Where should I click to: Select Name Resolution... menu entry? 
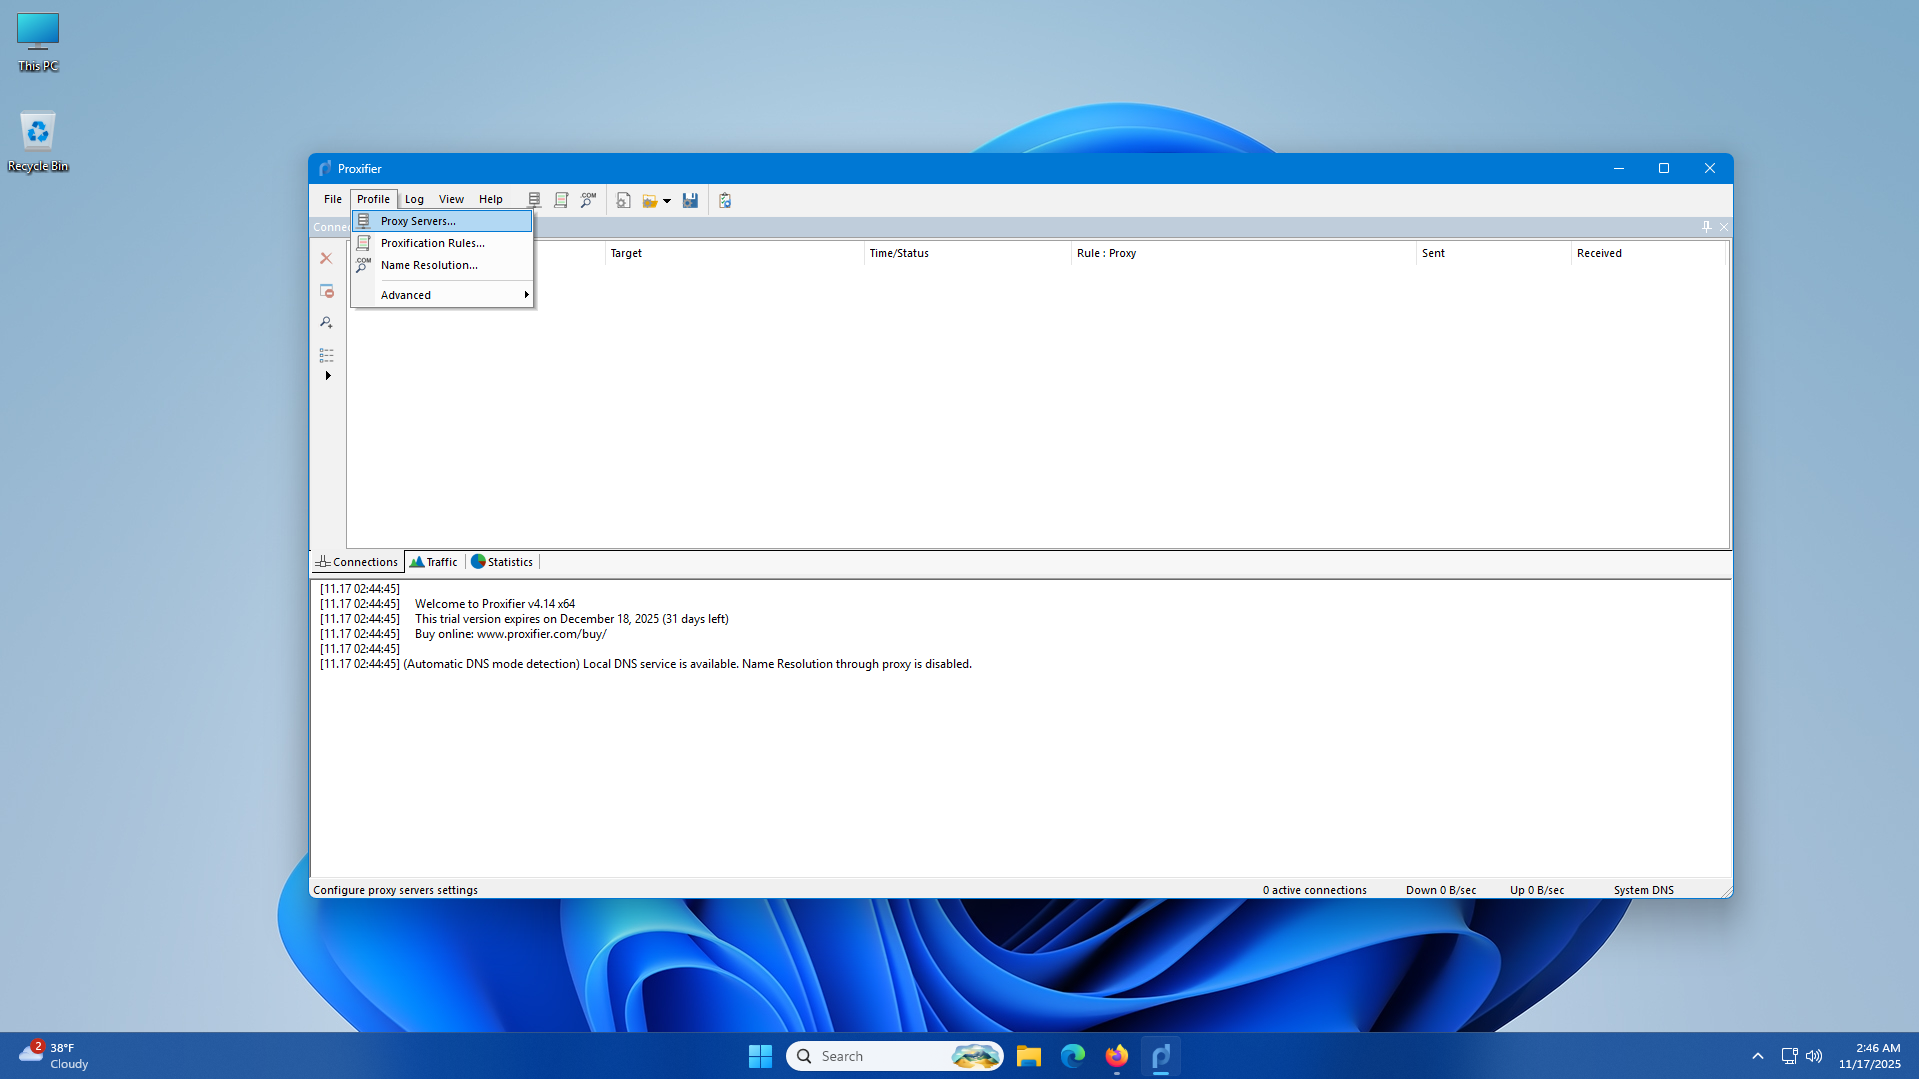coord(442,265)
